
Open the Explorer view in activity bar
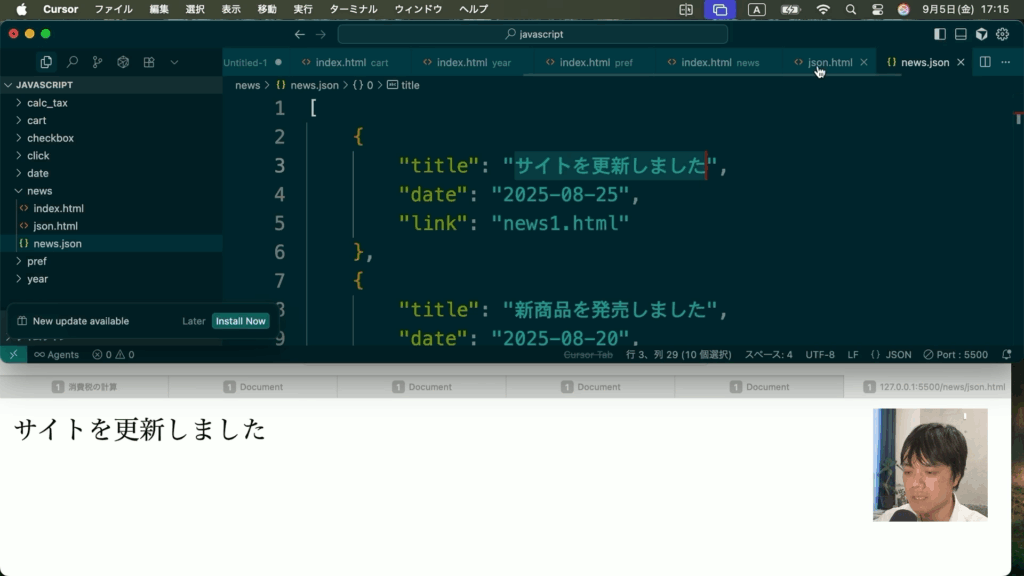tap(46, 62)
